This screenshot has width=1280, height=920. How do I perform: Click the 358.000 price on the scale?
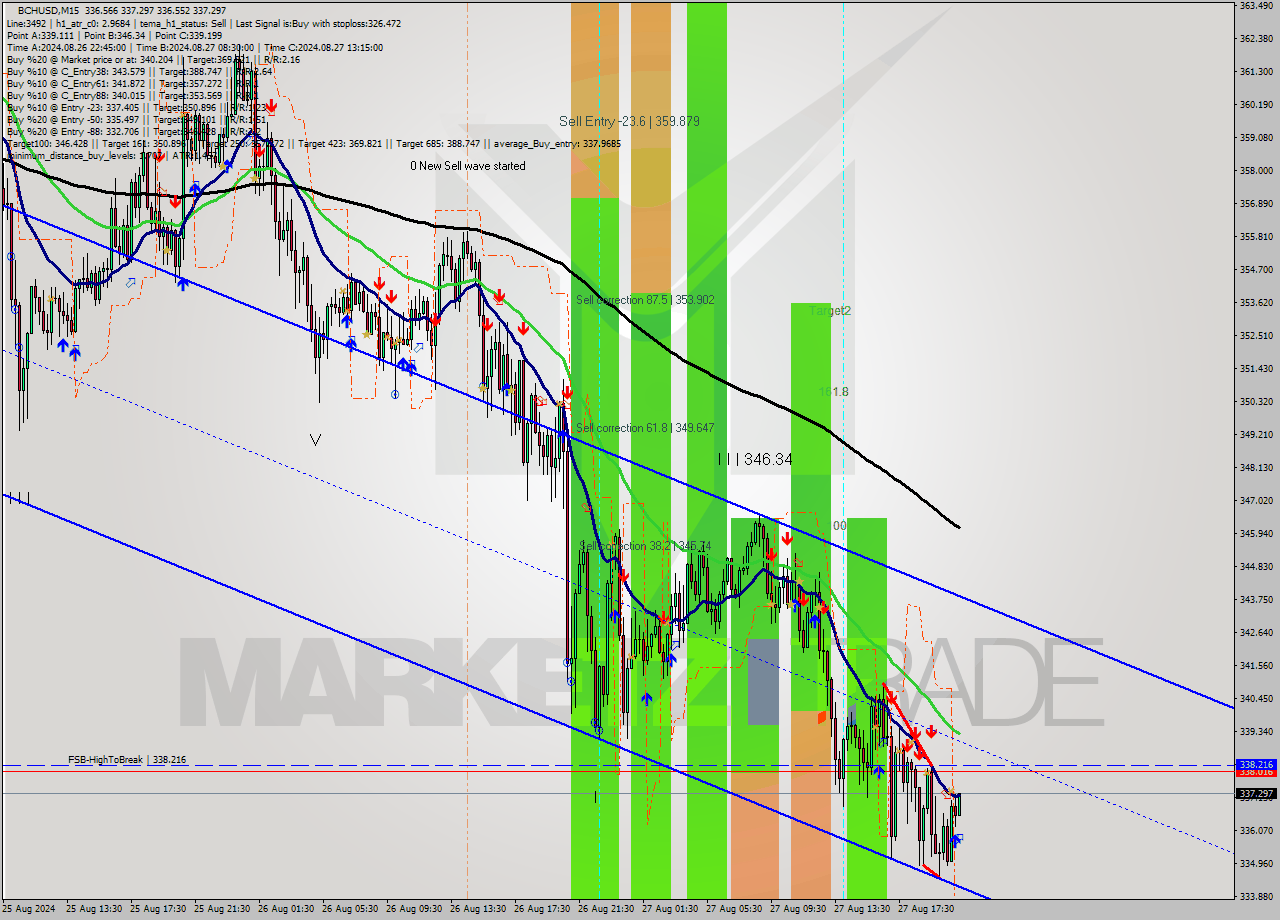[1256, 170]
